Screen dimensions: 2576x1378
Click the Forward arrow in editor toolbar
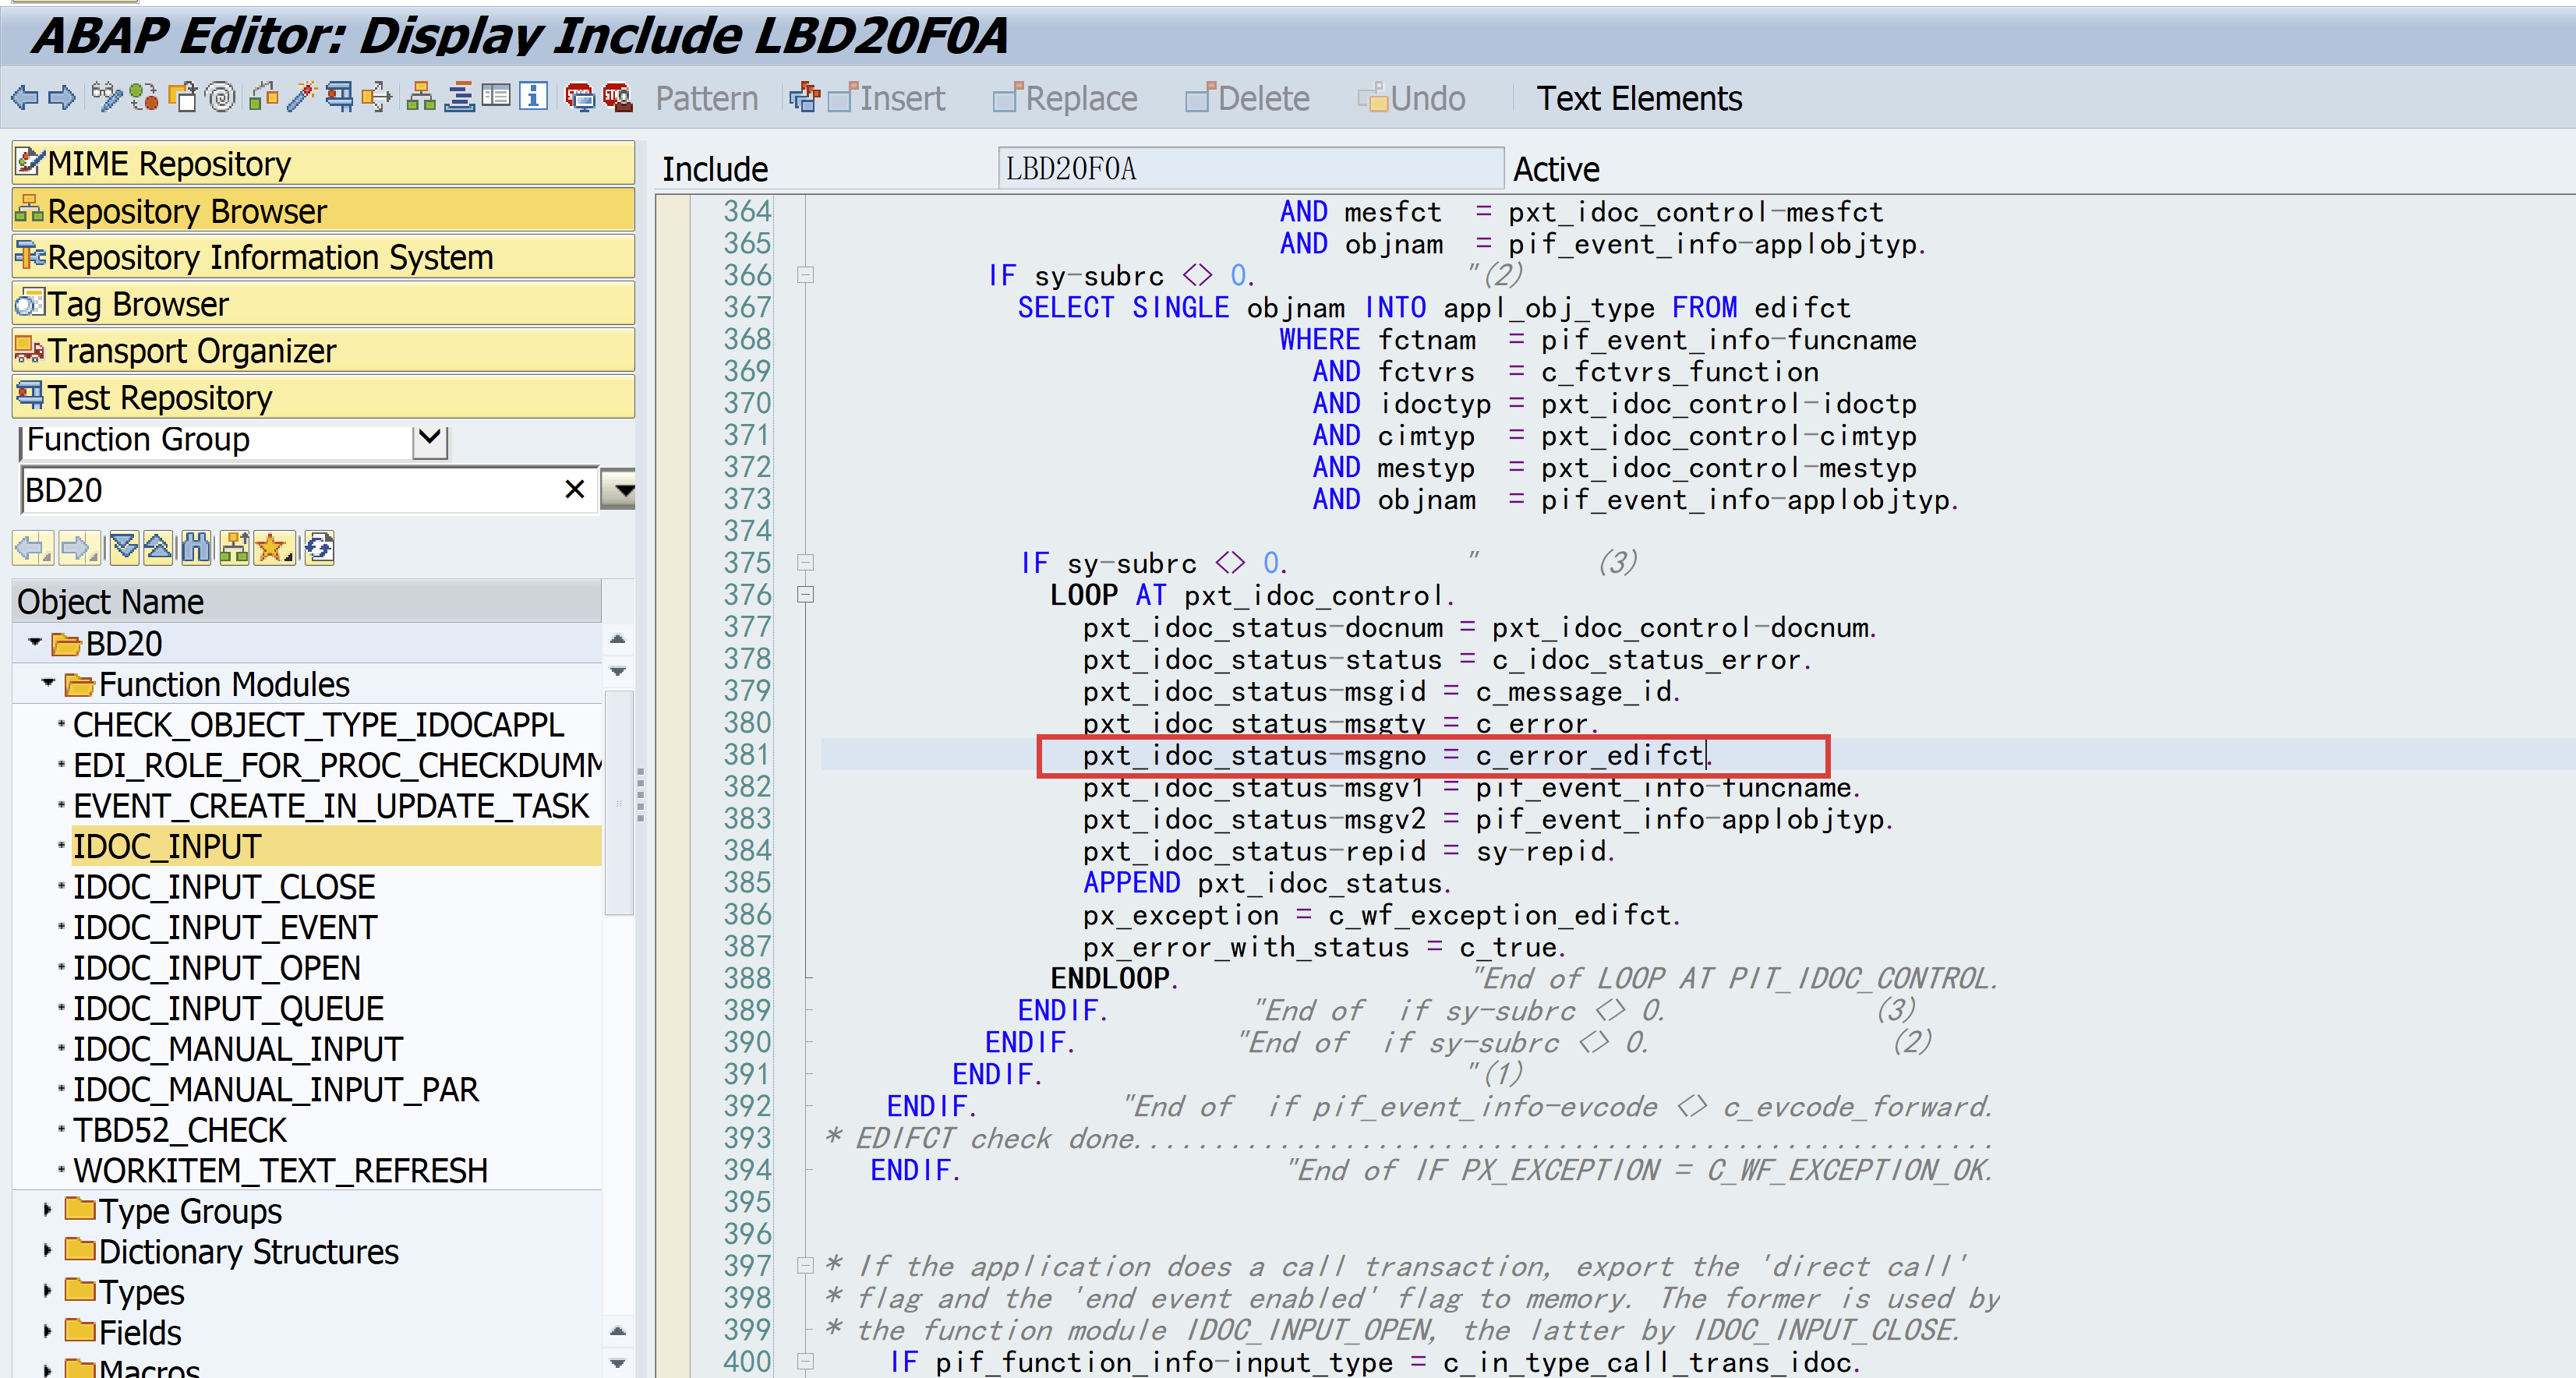62,98
